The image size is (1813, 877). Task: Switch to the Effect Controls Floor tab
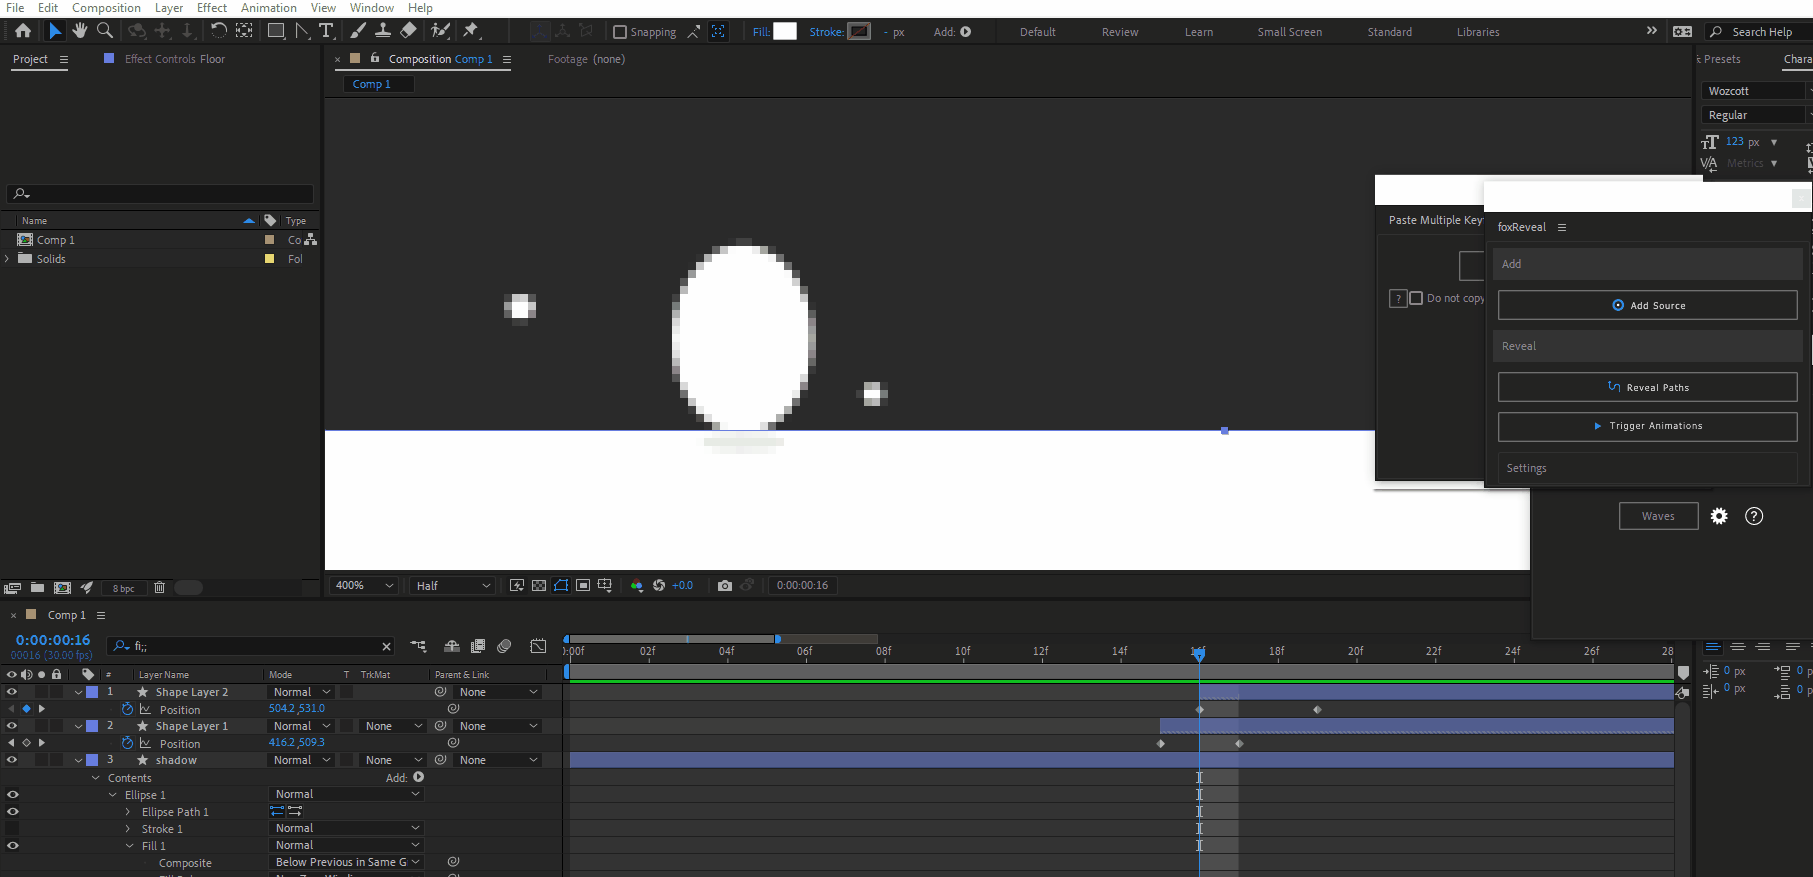174,59
